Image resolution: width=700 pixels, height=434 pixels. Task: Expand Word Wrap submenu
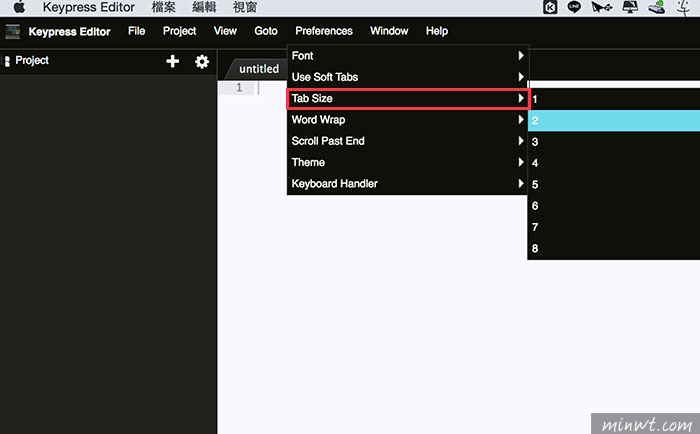coord(408,120)
